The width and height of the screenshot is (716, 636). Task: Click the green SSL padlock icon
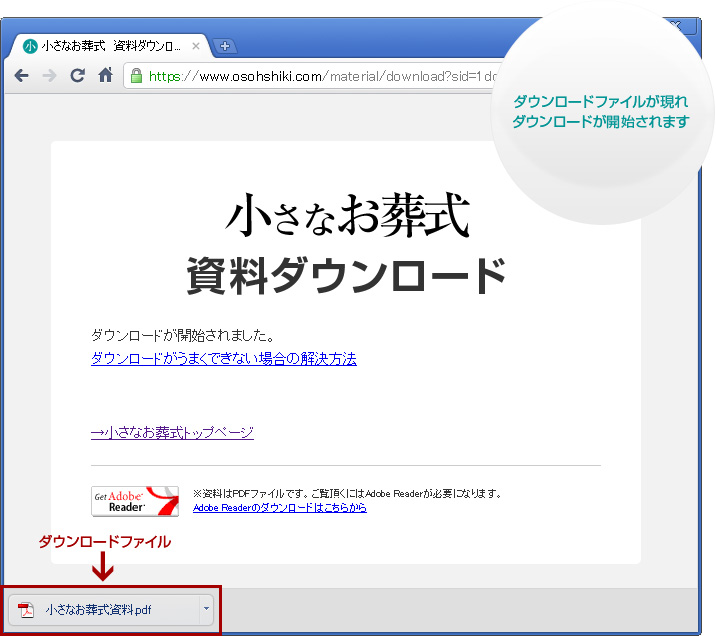click(x=136, y=75)
